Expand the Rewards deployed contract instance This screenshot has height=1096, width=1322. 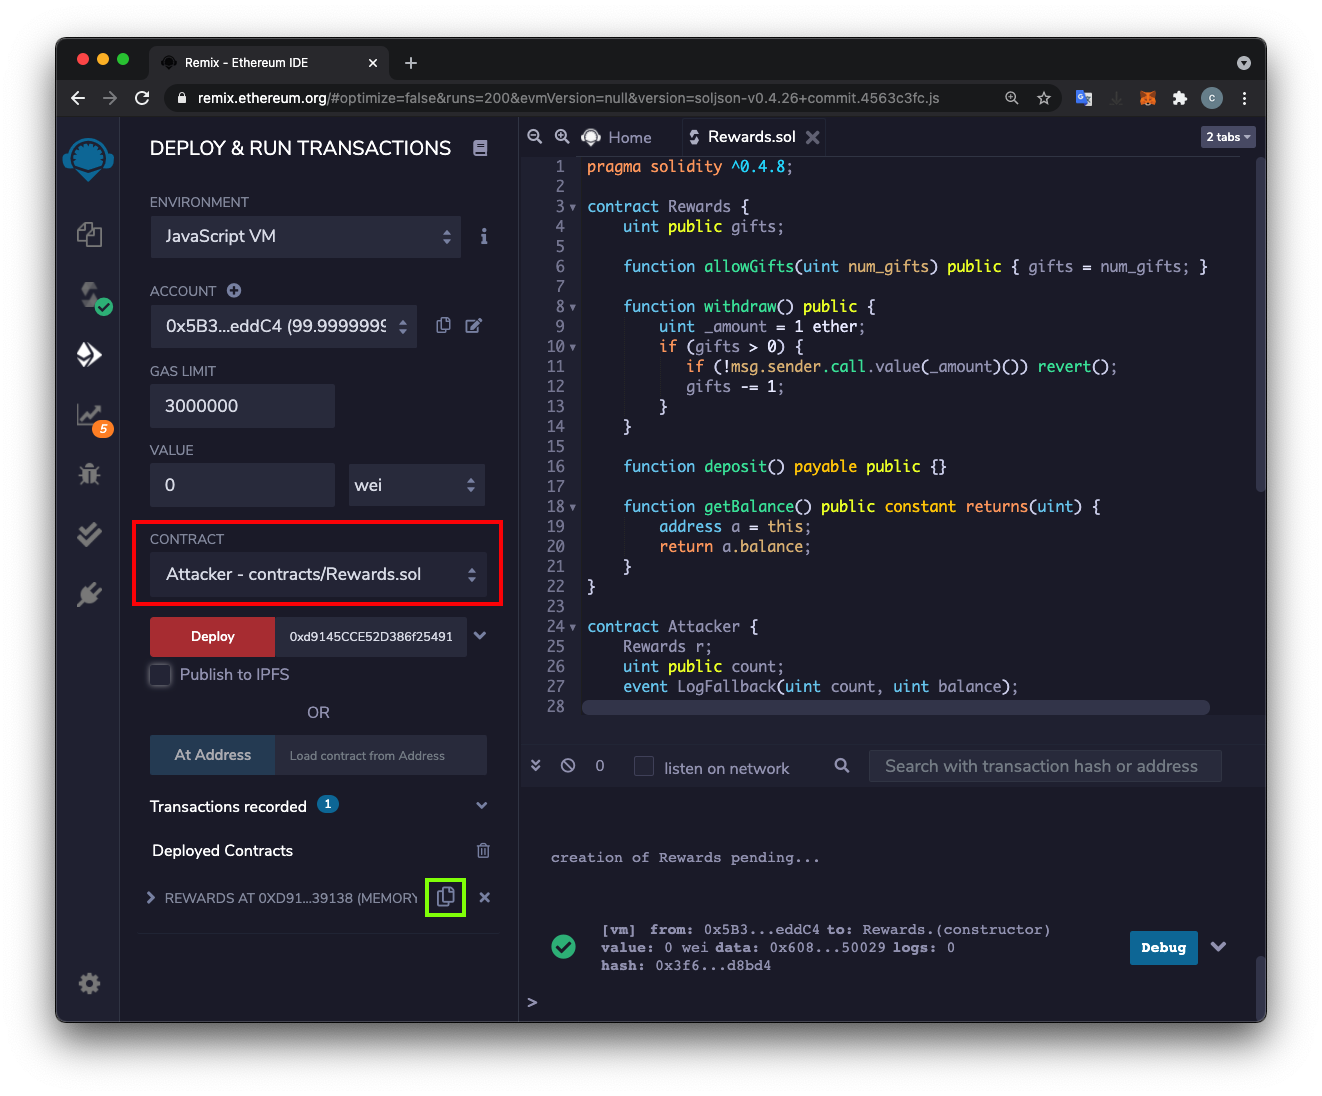click(151, 898)
